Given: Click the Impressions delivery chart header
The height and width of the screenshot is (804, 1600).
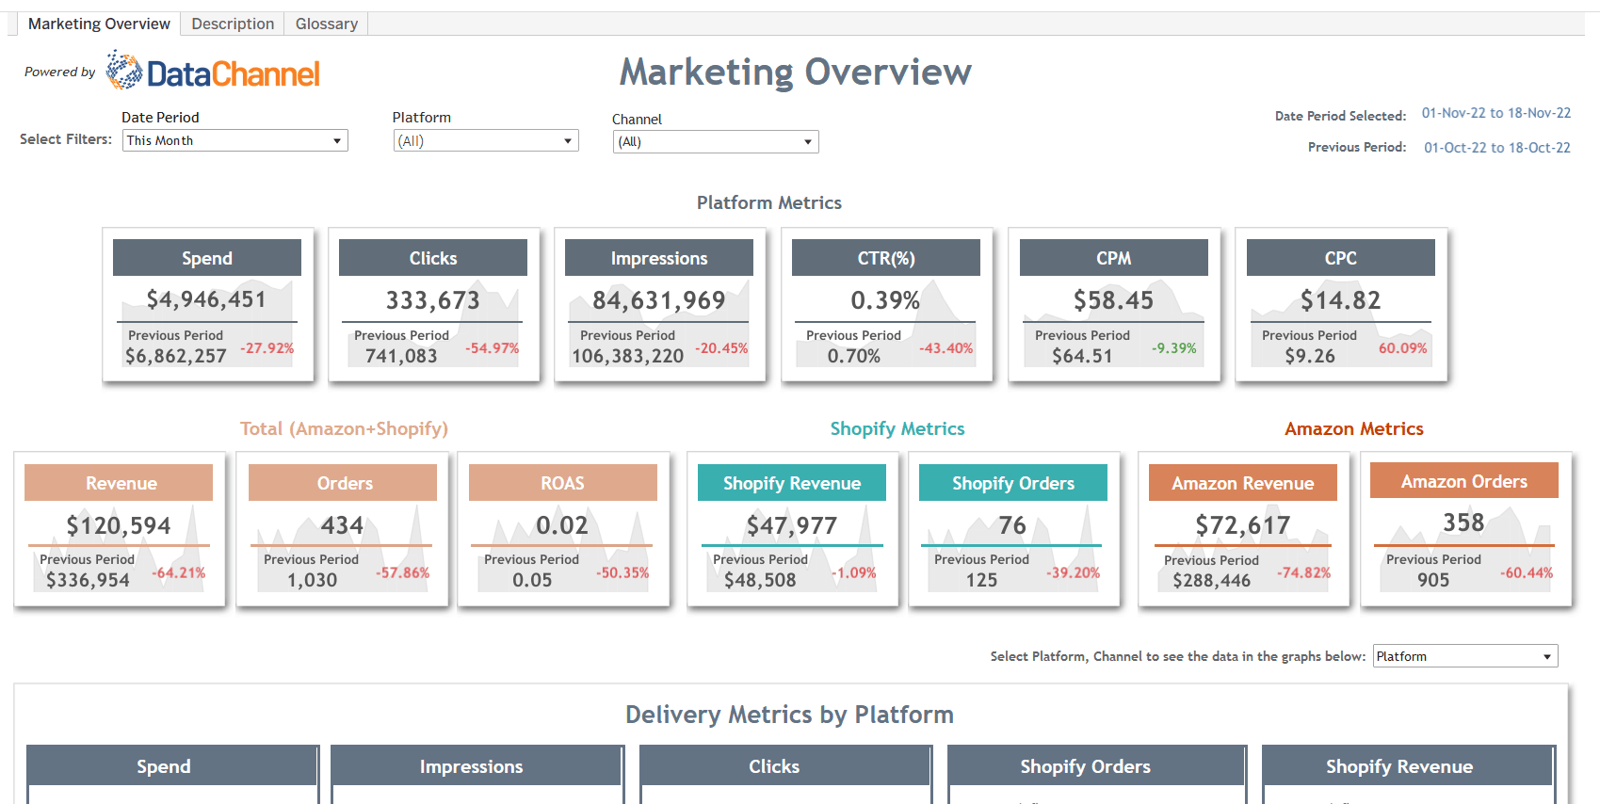Looking at the screenshot, I should 471,766.
